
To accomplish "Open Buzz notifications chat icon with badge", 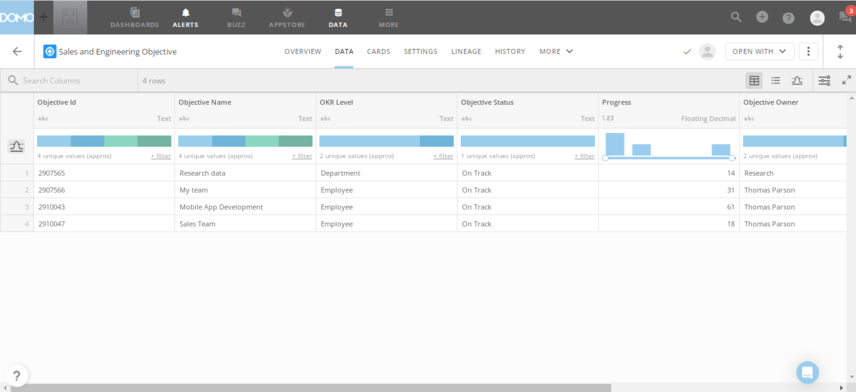I will coord(845,16).
